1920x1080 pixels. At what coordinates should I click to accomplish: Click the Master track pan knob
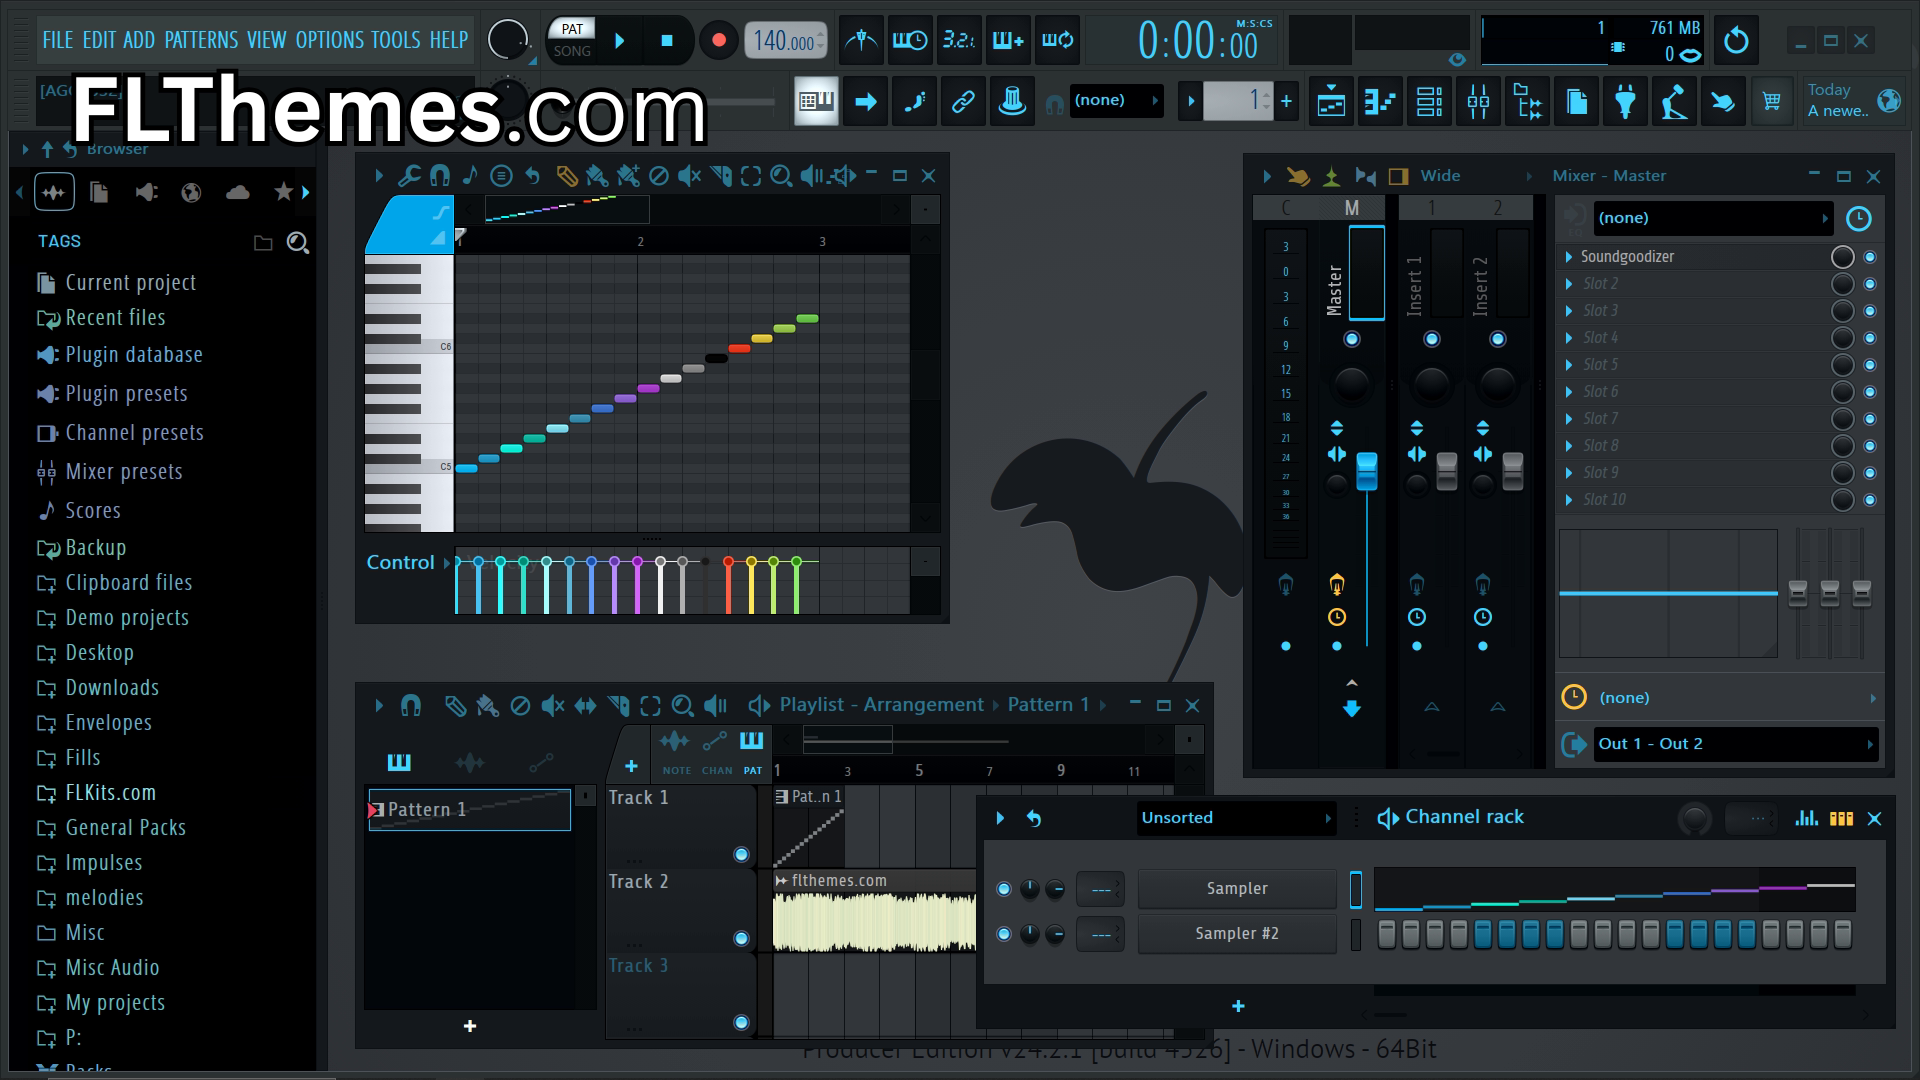coord(1351,384)
